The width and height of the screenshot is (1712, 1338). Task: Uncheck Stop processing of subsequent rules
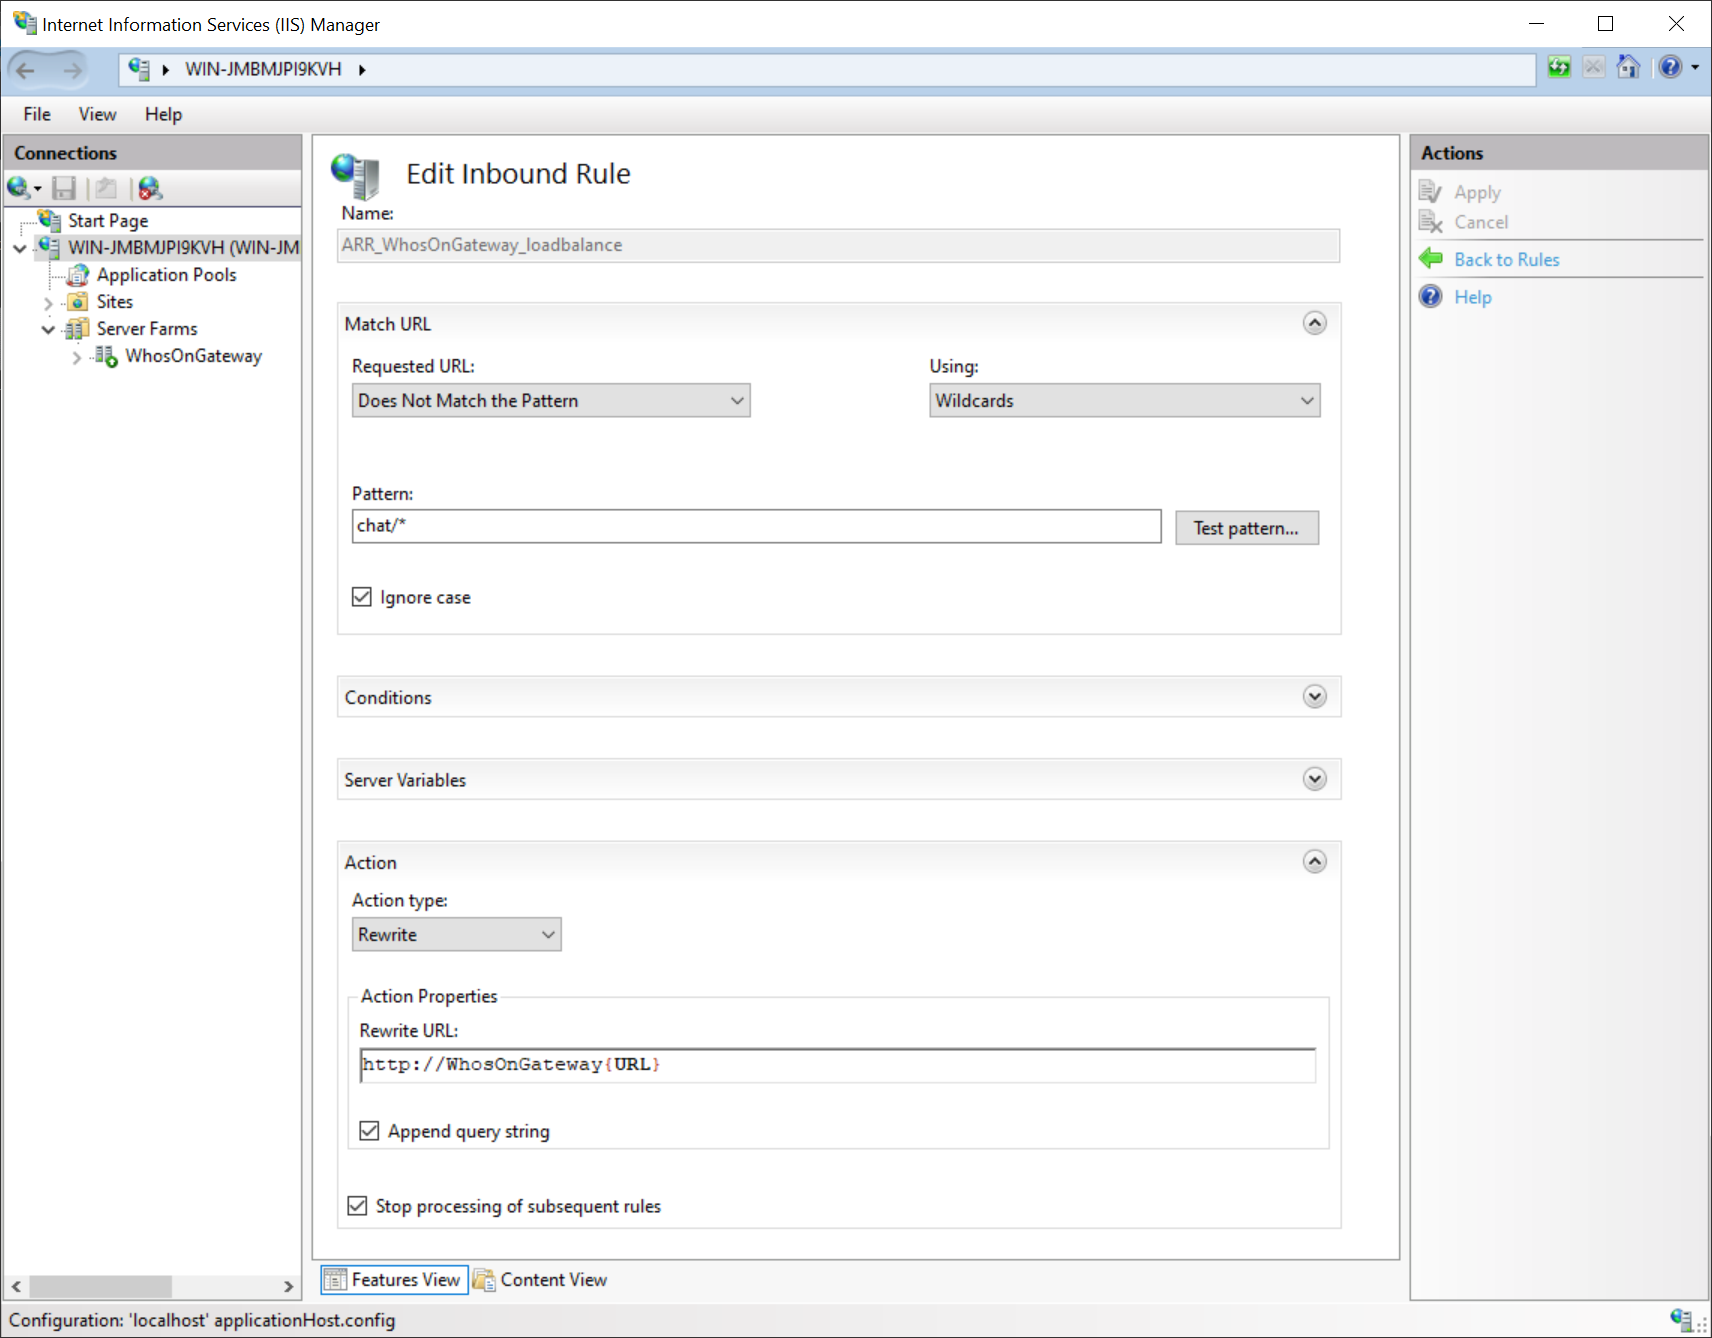(x=357, y=1206)
